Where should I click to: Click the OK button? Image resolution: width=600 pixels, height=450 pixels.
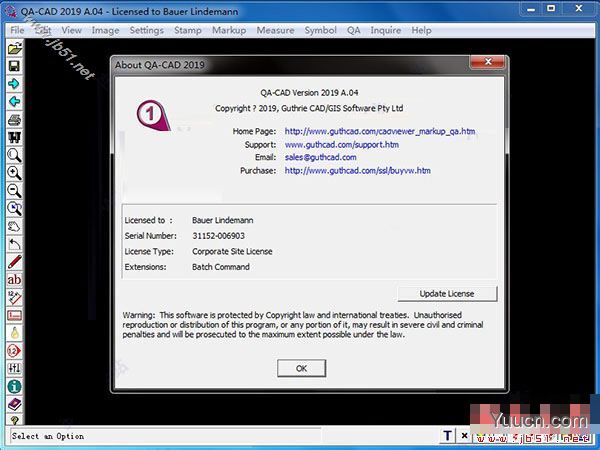tap(302, 368)
